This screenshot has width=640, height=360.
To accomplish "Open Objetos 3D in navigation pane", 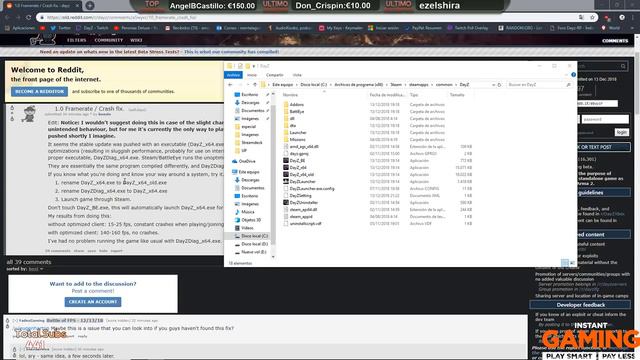I will point(248,220).
